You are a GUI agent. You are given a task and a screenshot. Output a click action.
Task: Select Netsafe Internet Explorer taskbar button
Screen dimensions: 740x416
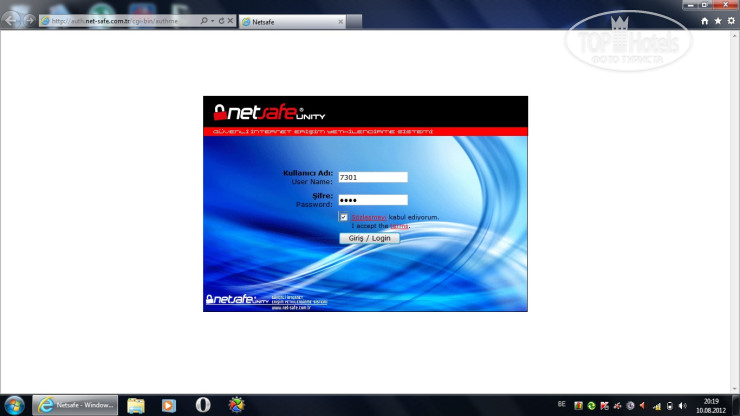point(75,405)
